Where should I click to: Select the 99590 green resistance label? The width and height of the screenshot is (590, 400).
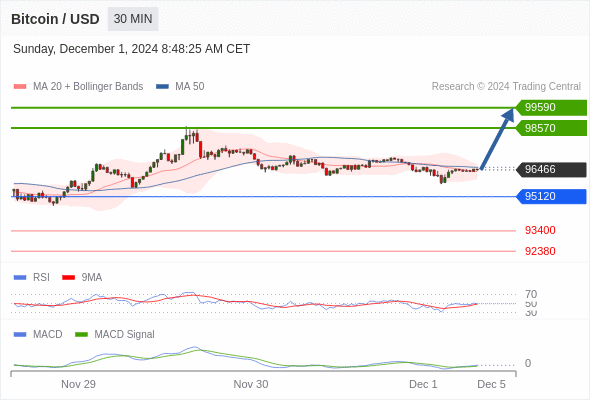tap(551, 107)
